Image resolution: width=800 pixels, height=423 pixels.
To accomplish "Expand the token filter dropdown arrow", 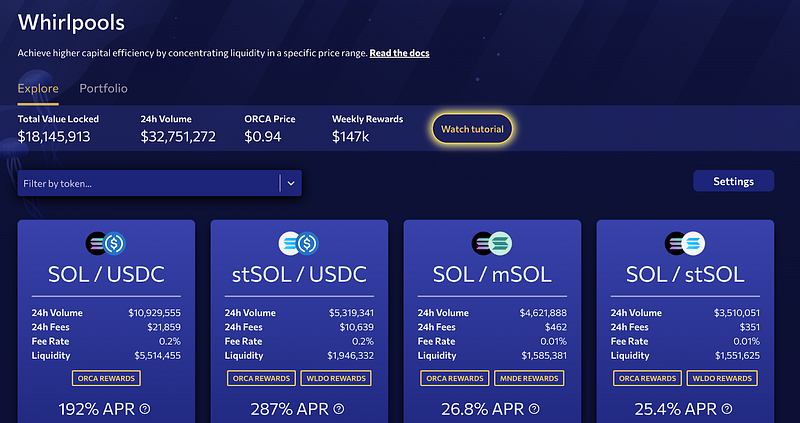I will (x=290, y=183).
